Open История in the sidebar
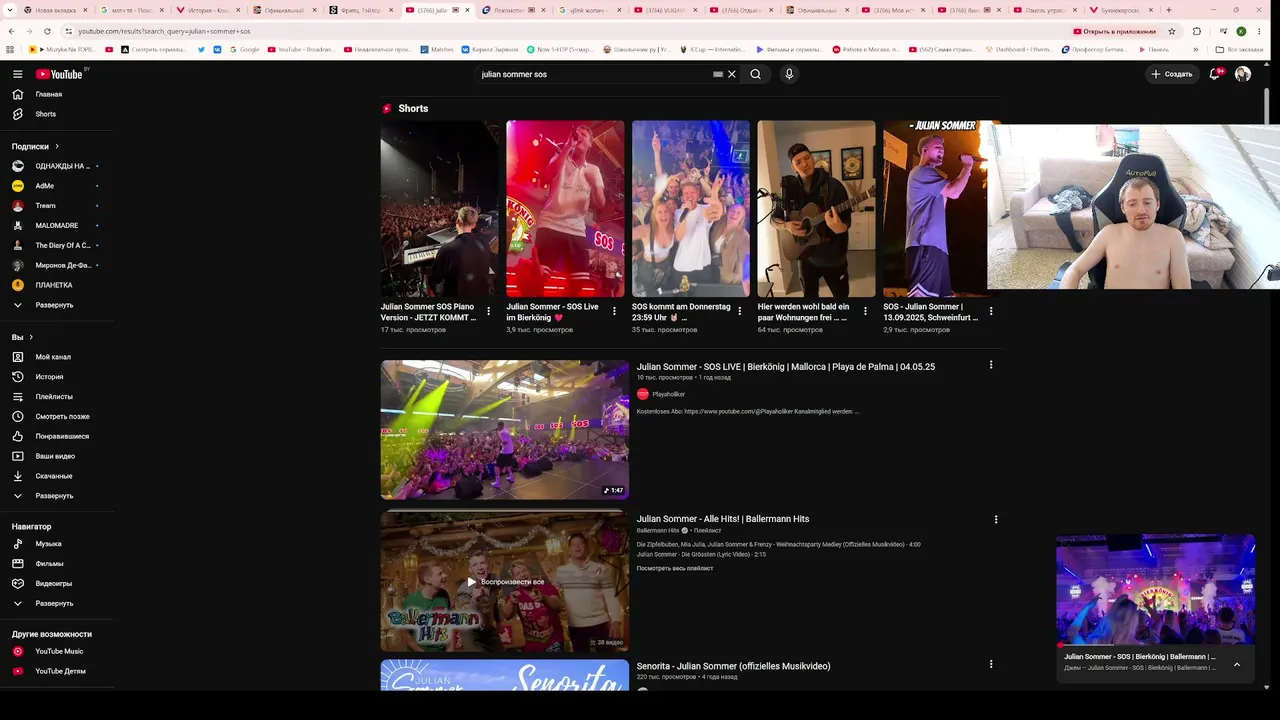This screenshot has height=720, width=1280. [49, 377]
